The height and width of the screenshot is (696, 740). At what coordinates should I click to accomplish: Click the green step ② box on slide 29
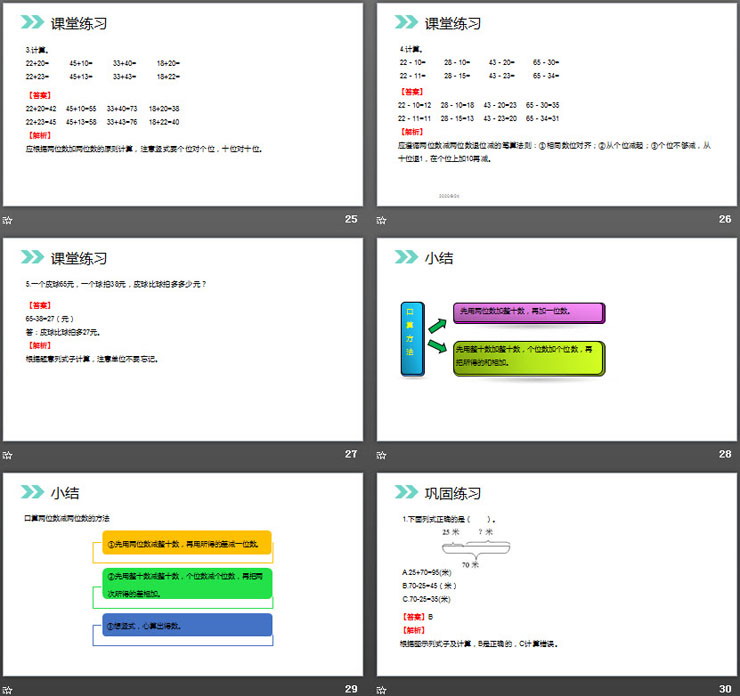pyautogui.click(x=187, y=584)
